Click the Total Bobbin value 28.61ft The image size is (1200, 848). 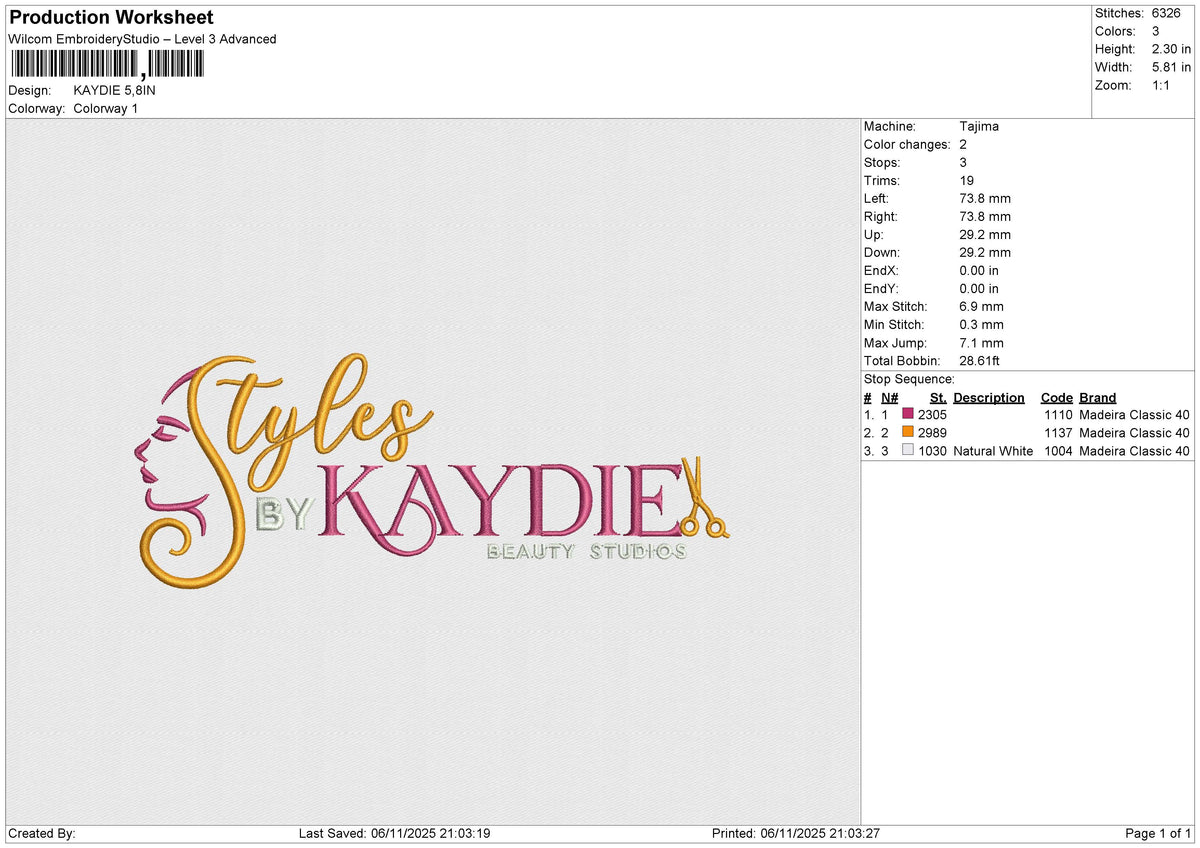[980, 360]
